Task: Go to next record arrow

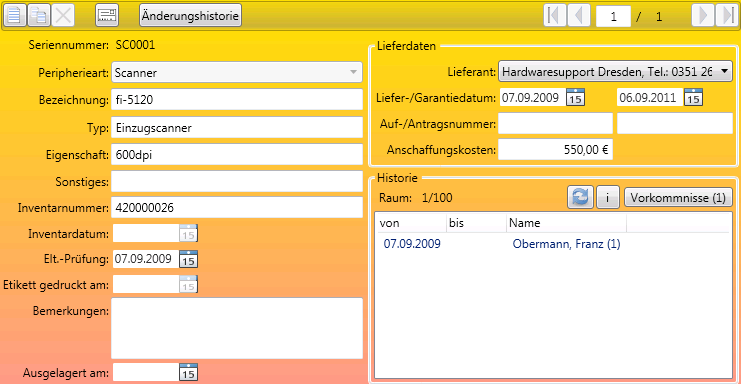Action: [x=703, y=16]
